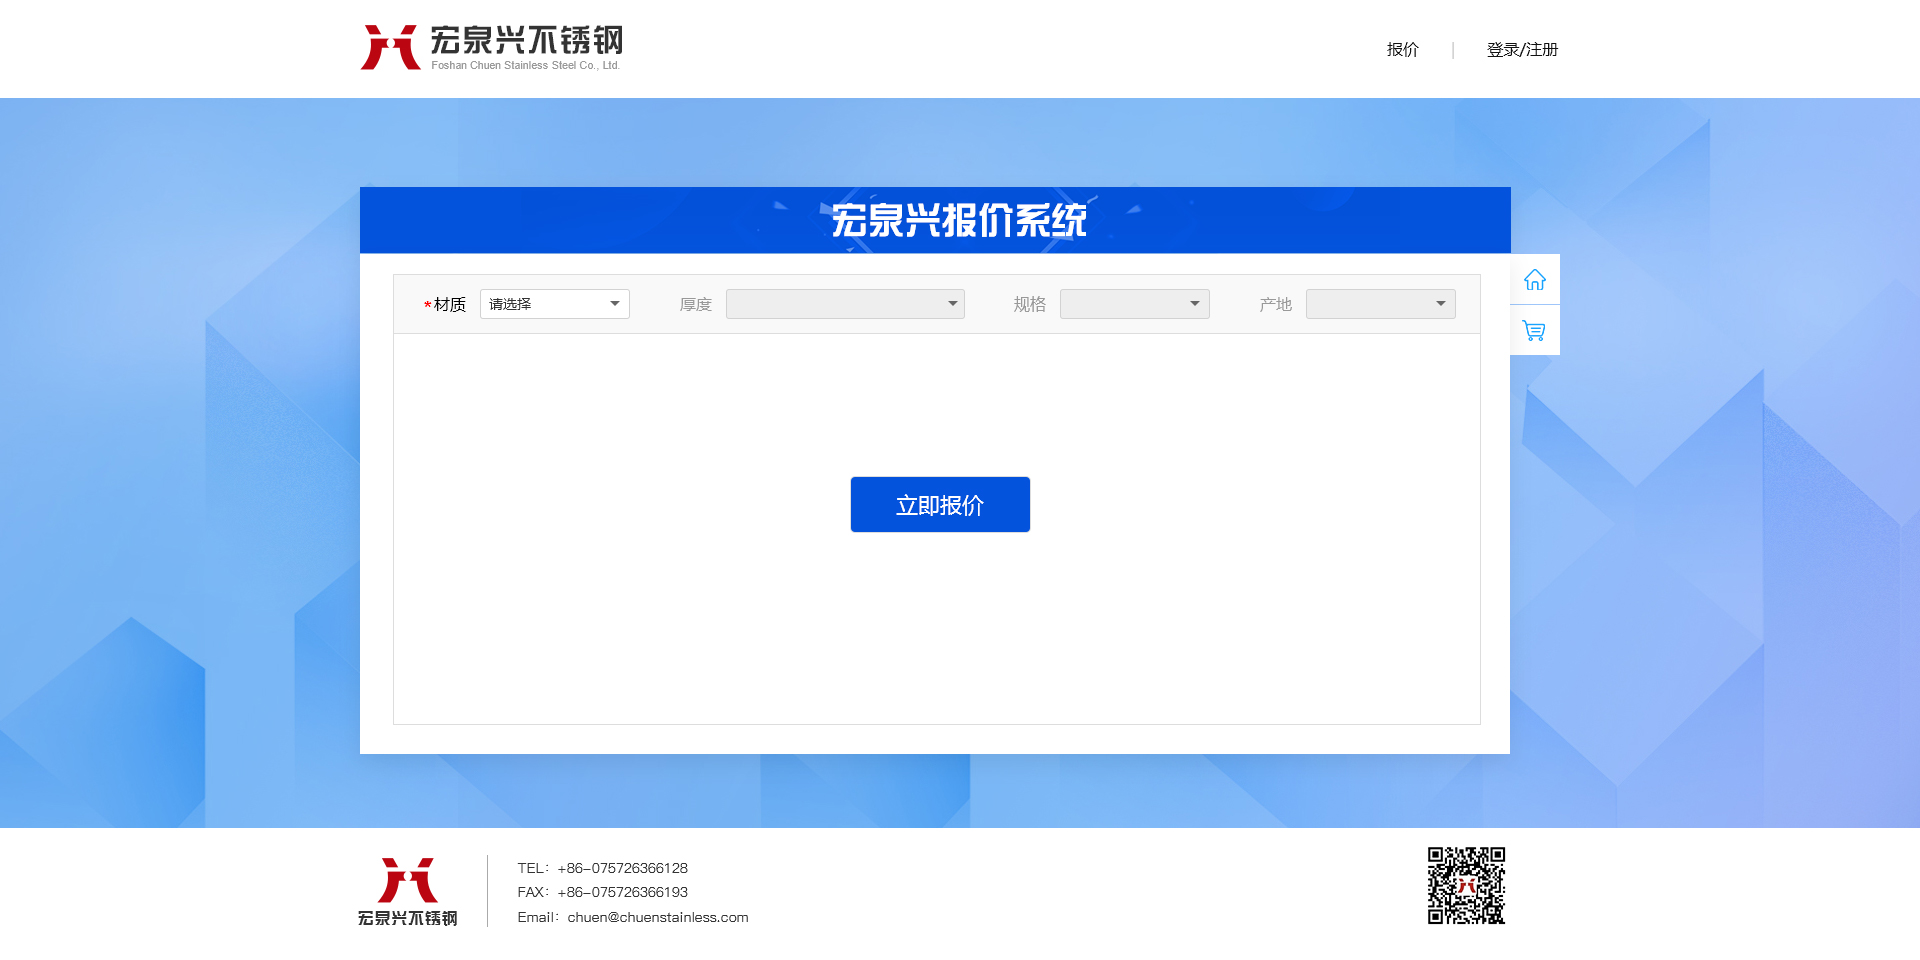Click the 宏泉兴报价系统 banner title
1920x960 pixels.
[958, 221]
